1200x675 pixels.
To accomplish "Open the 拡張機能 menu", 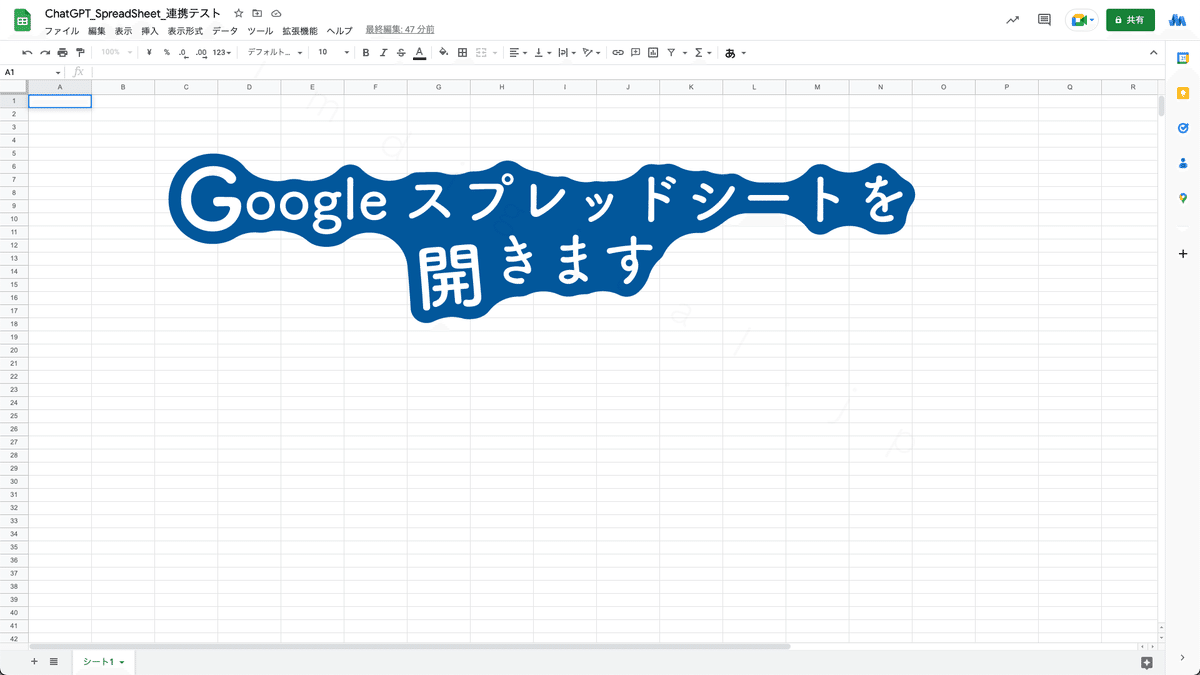I will [x=300, y=31].
